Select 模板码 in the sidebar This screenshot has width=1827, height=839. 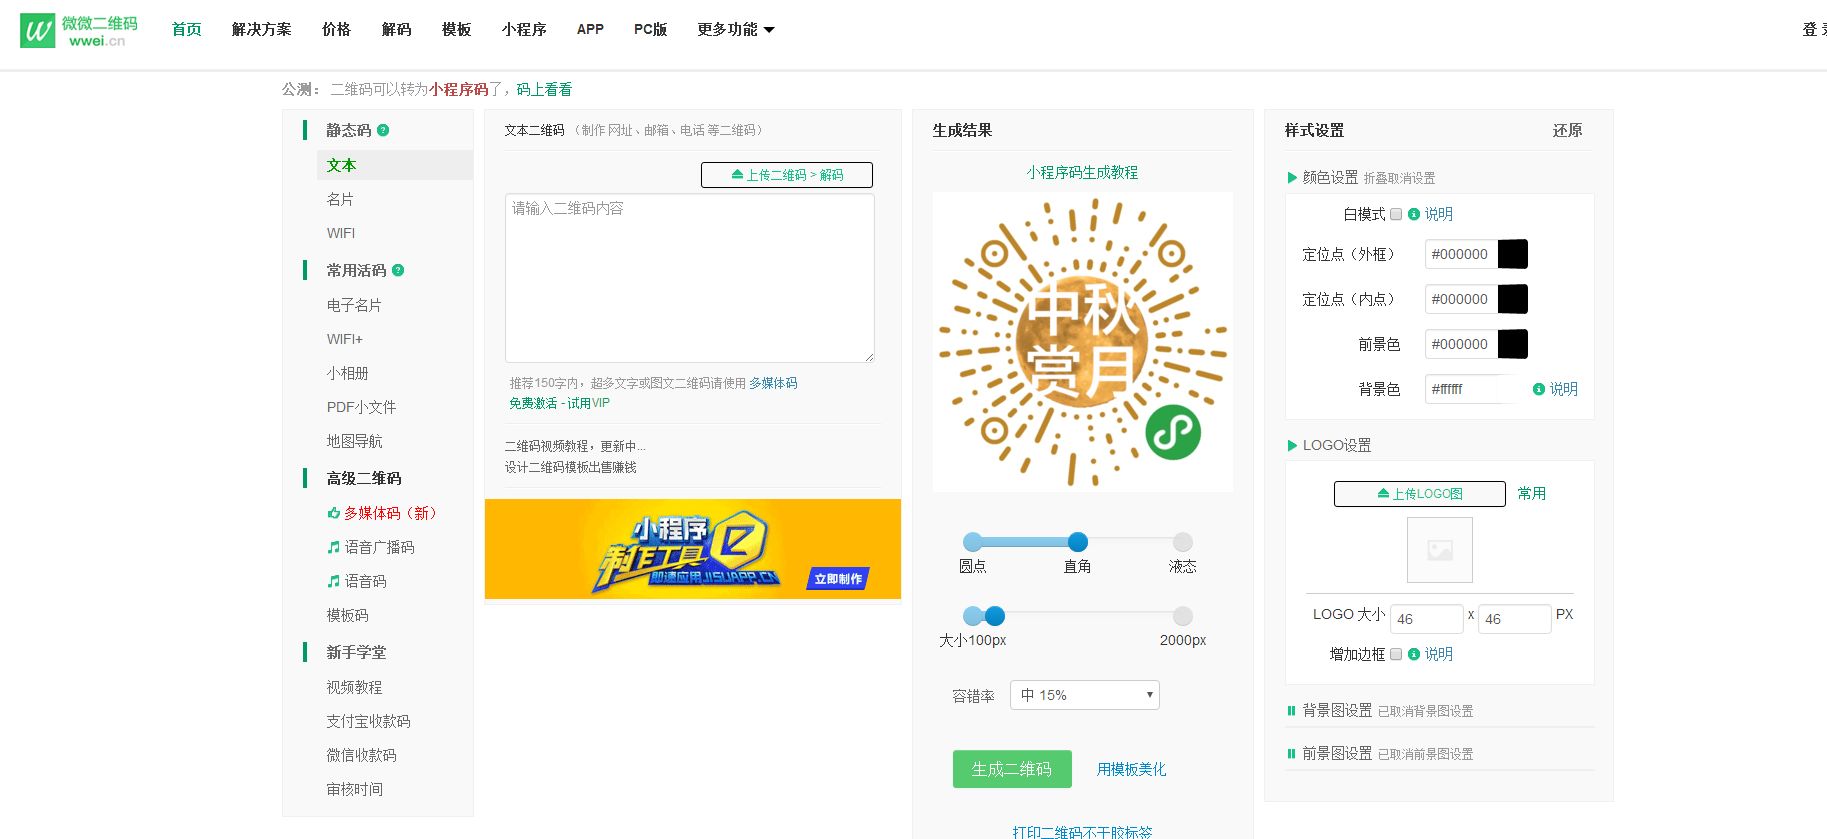[347, 615]
